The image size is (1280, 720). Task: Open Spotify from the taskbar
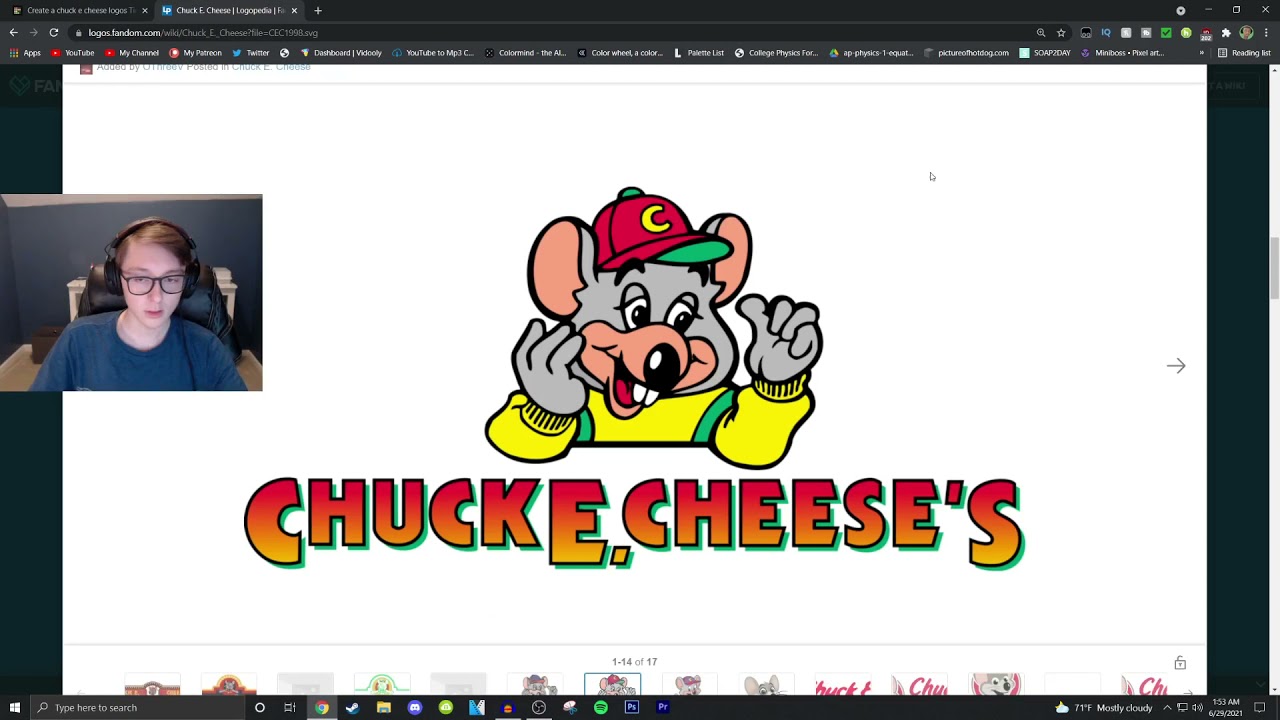600,708
